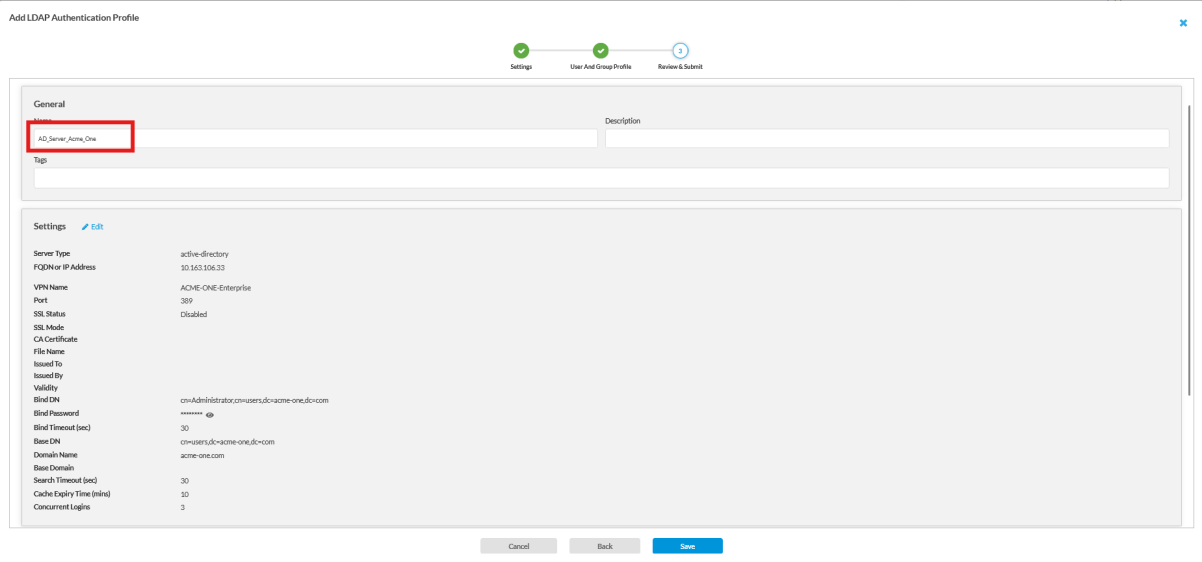1202x562 pixels.
Task: Edit the Settings section
Action: (x=93, y=227)
